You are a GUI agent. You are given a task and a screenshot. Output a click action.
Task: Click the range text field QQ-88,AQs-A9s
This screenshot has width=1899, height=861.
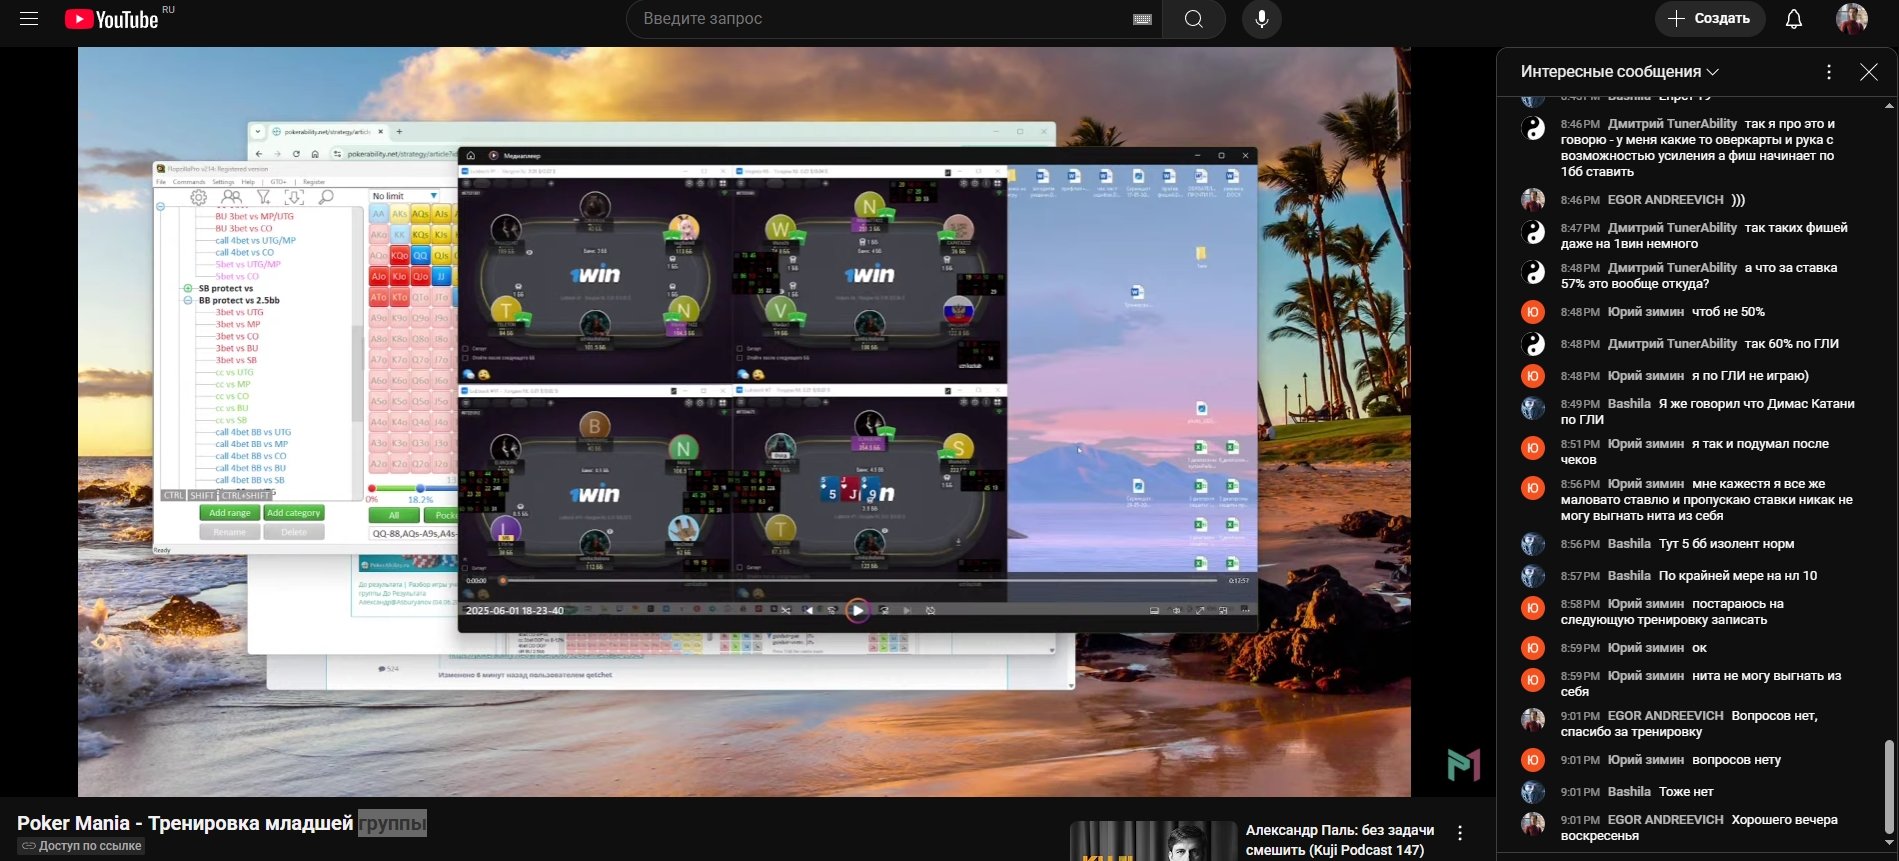click(x=413, y=534)
